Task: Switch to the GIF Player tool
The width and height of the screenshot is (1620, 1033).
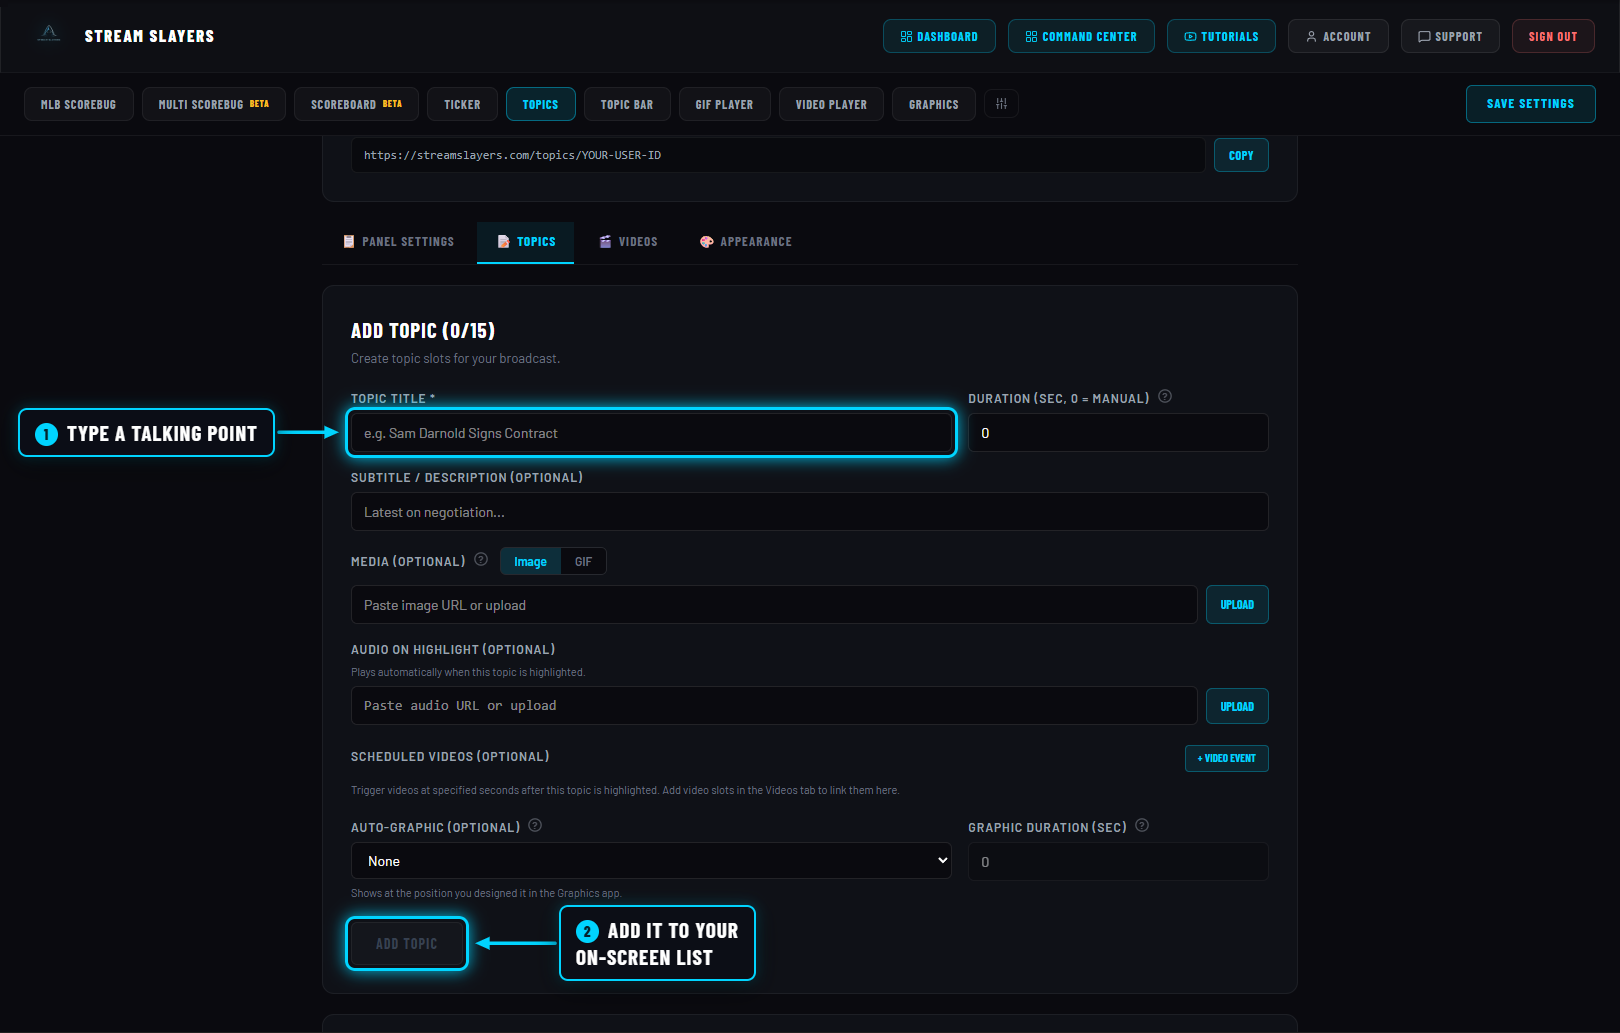Action: [725, 104]
